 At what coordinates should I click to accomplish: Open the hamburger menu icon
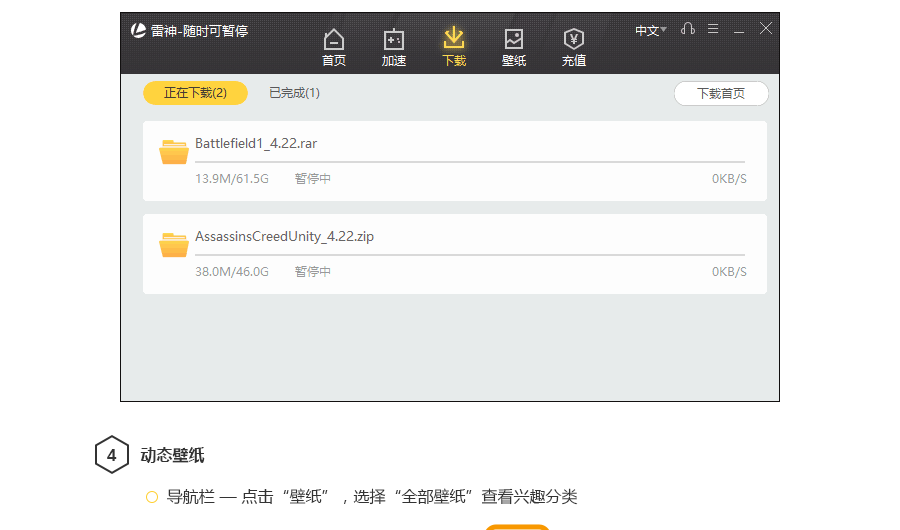(x=713, y=29)
